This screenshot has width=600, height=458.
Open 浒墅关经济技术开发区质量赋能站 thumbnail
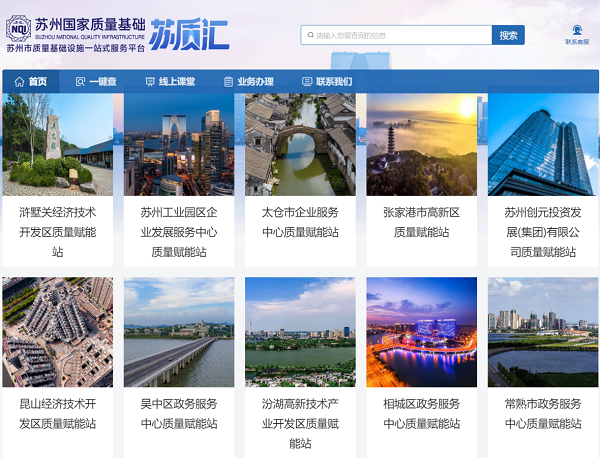point(58,145)
